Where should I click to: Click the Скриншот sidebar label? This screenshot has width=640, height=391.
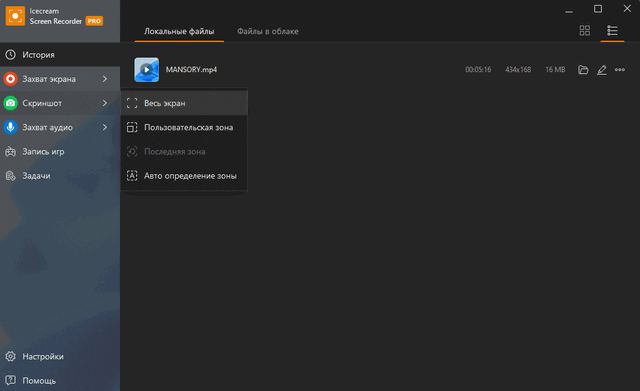tap(42, 103)
